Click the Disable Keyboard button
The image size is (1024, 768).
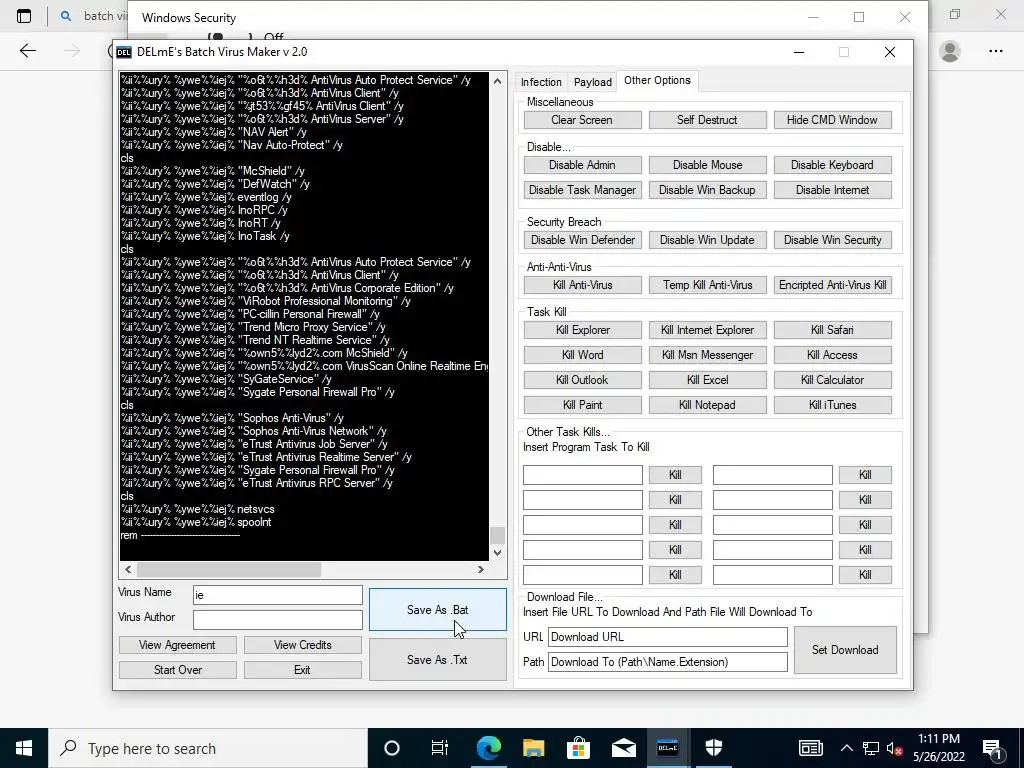click(x=832, y=165)
